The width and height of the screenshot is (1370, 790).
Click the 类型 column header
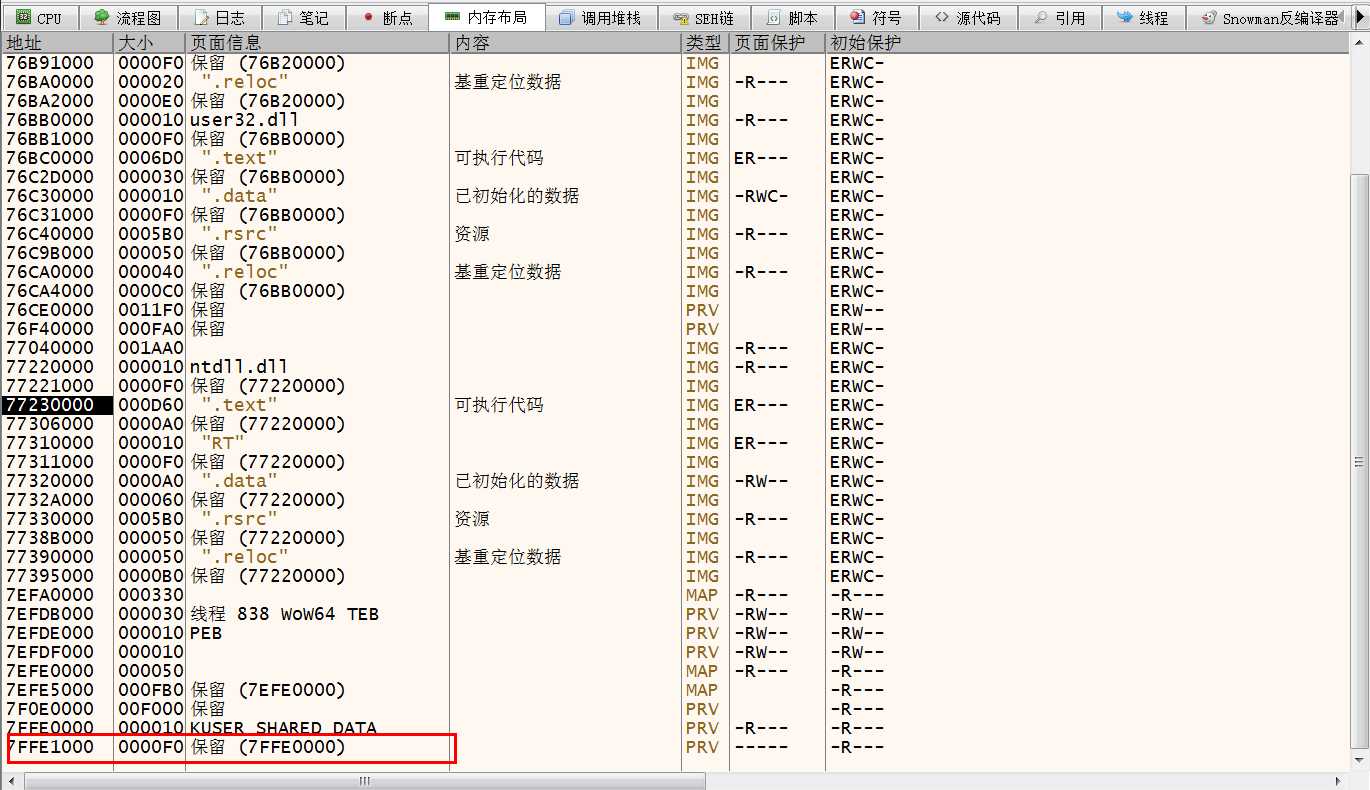pyautogui.click(x=705, y=43)
